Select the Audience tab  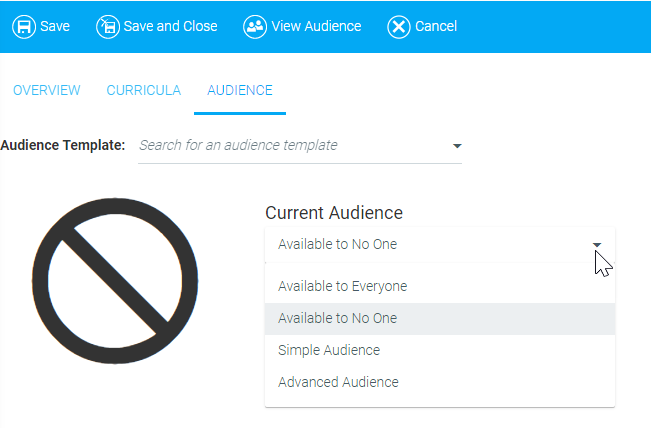(x=240, y=90)
